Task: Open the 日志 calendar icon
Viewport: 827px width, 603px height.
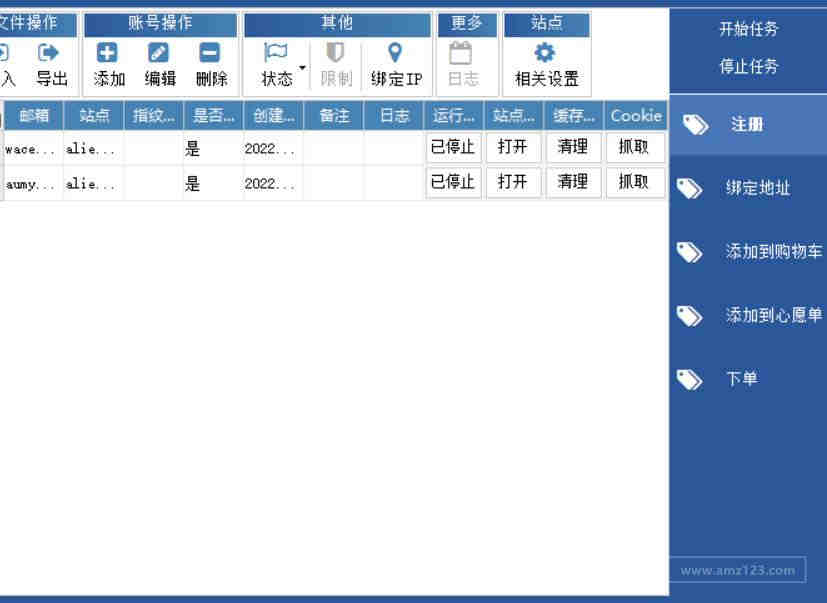Action: pyautogui.click(x=460, y=53)
